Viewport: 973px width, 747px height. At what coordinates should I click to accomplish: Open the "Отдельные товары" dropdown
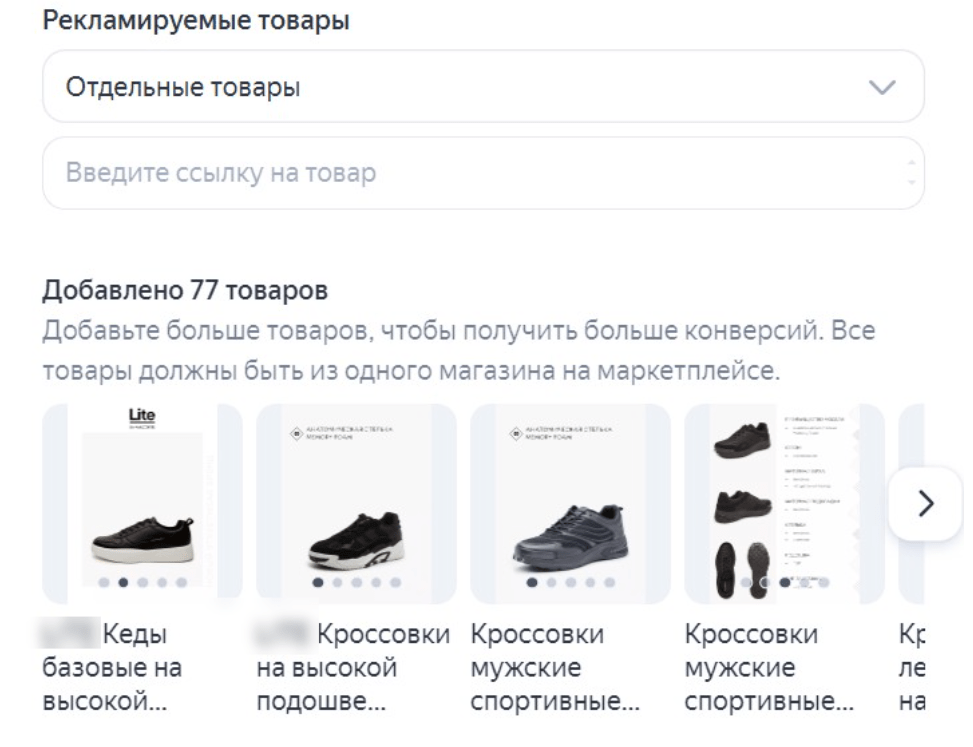(482, 87)
